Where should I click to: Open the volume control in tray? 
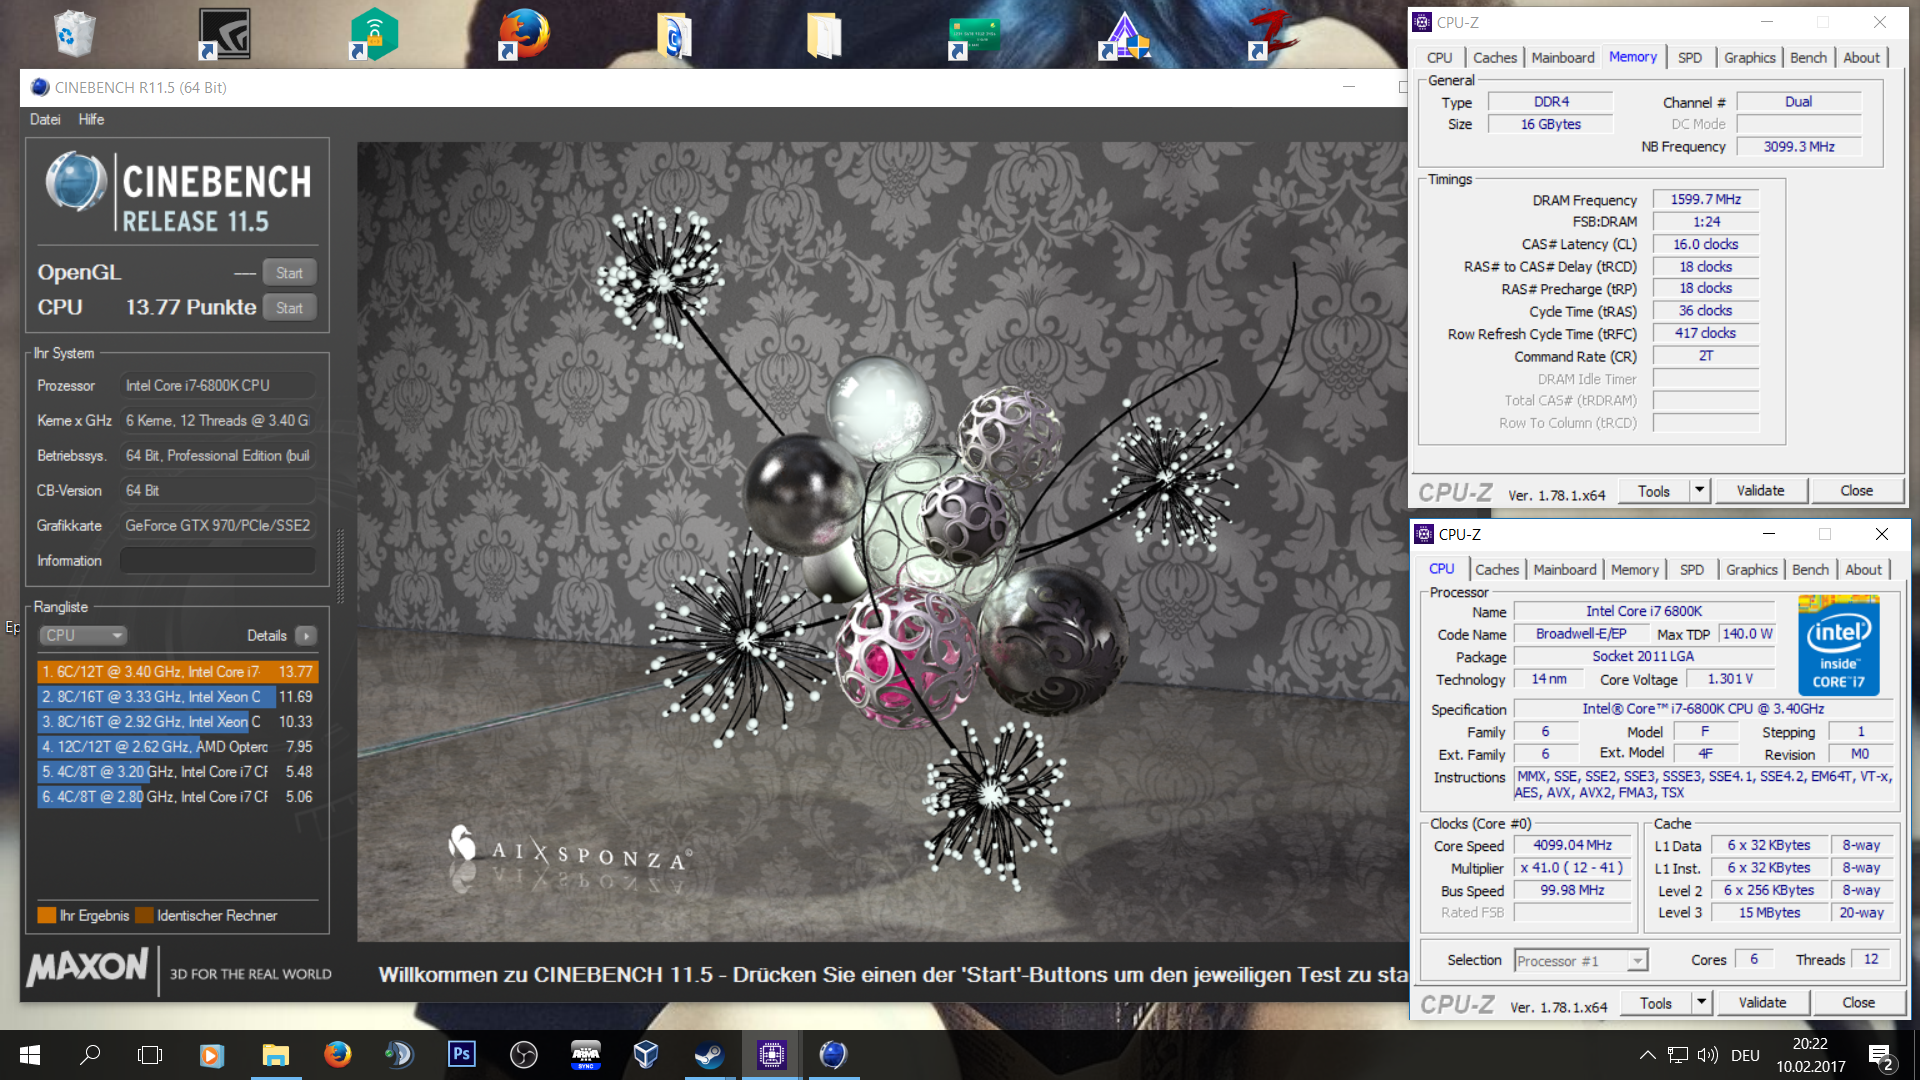1708,1055
